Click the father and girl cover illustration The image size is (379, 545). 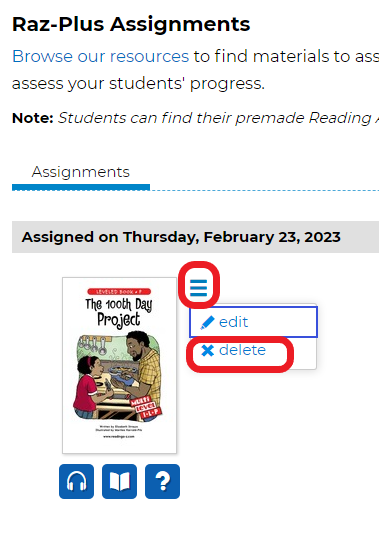(x=119, y=376)
